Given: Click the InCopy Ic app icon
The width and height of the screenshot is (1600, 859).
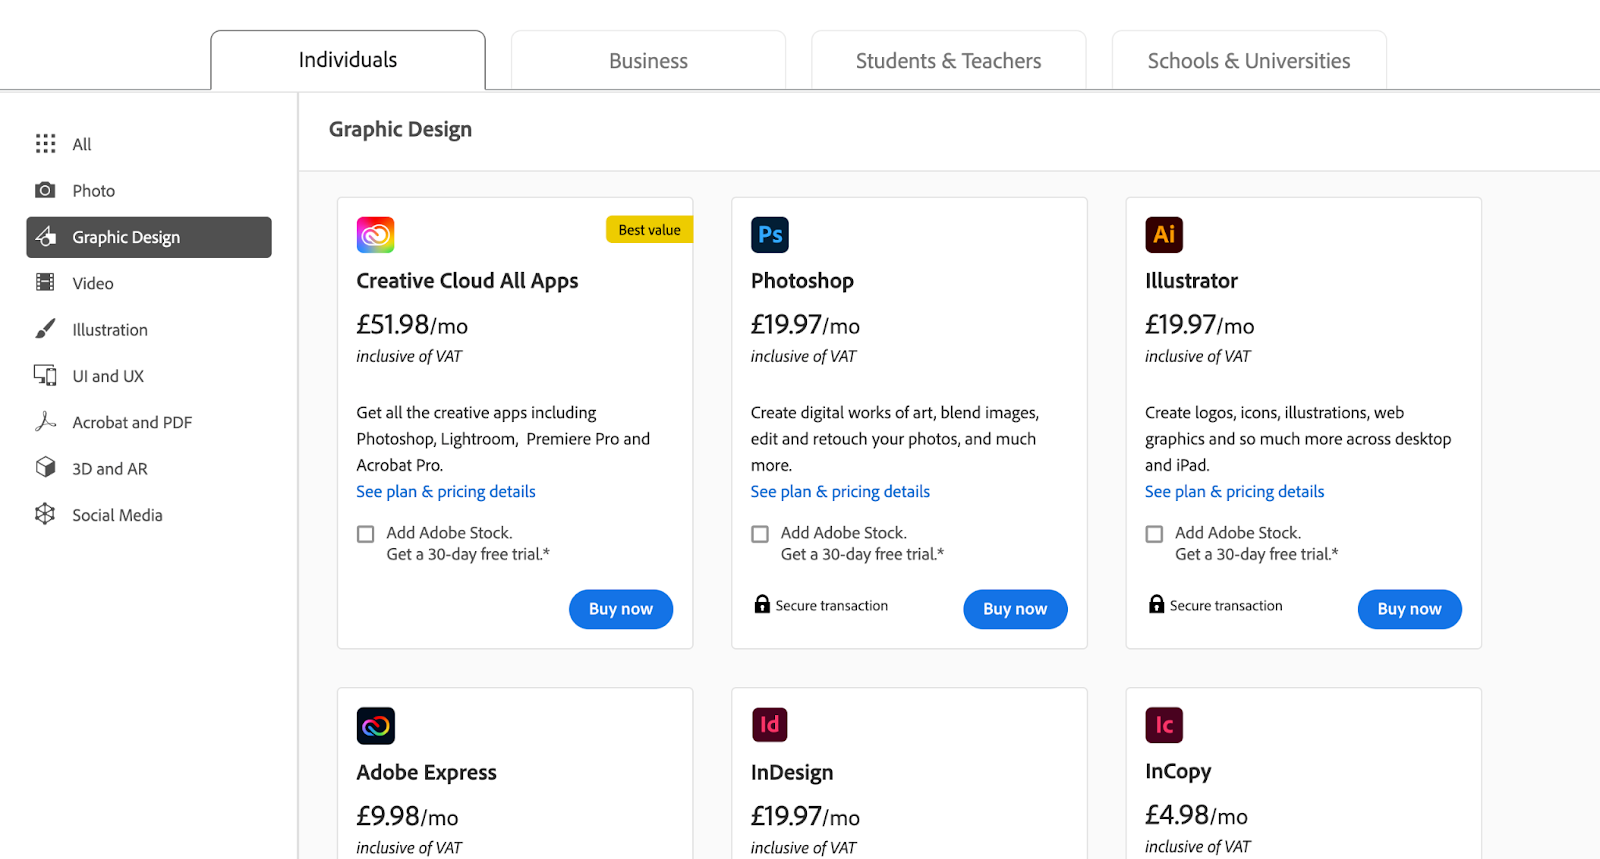Looking at the screenshot, I should tap(1163, 725).
